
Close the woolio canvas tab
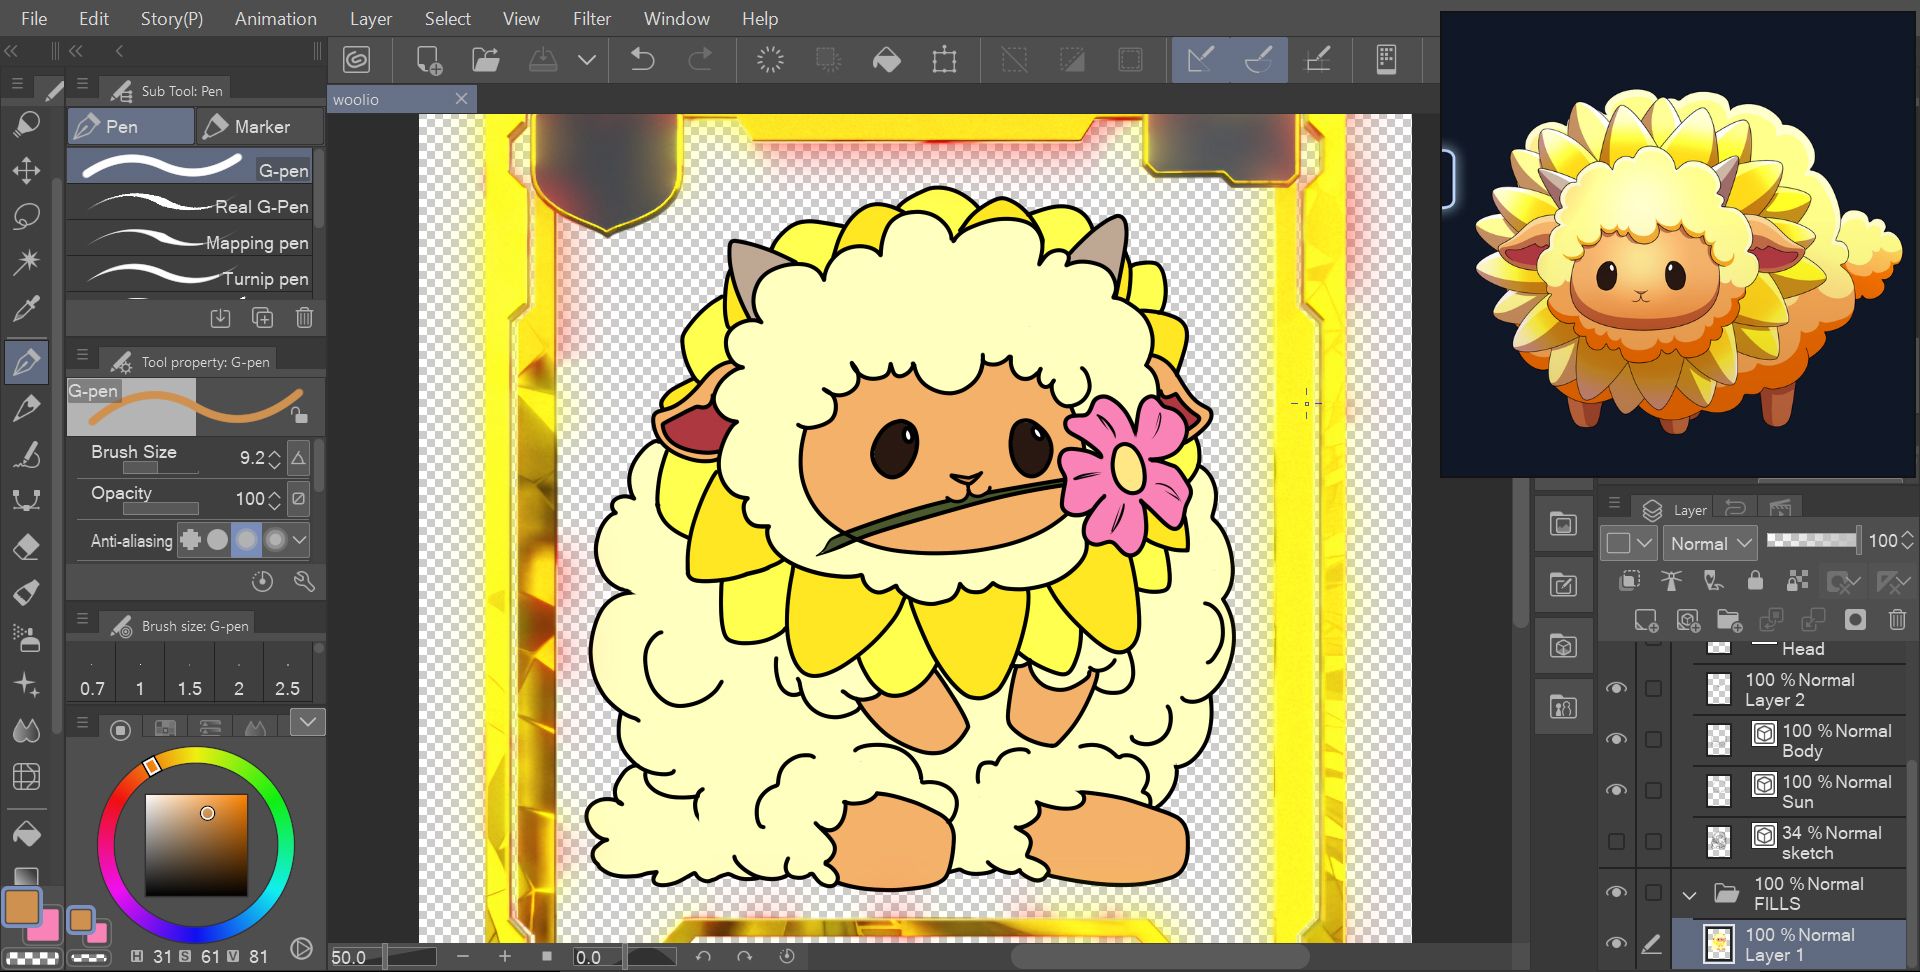pyautogui.click(x=461, y=98)
